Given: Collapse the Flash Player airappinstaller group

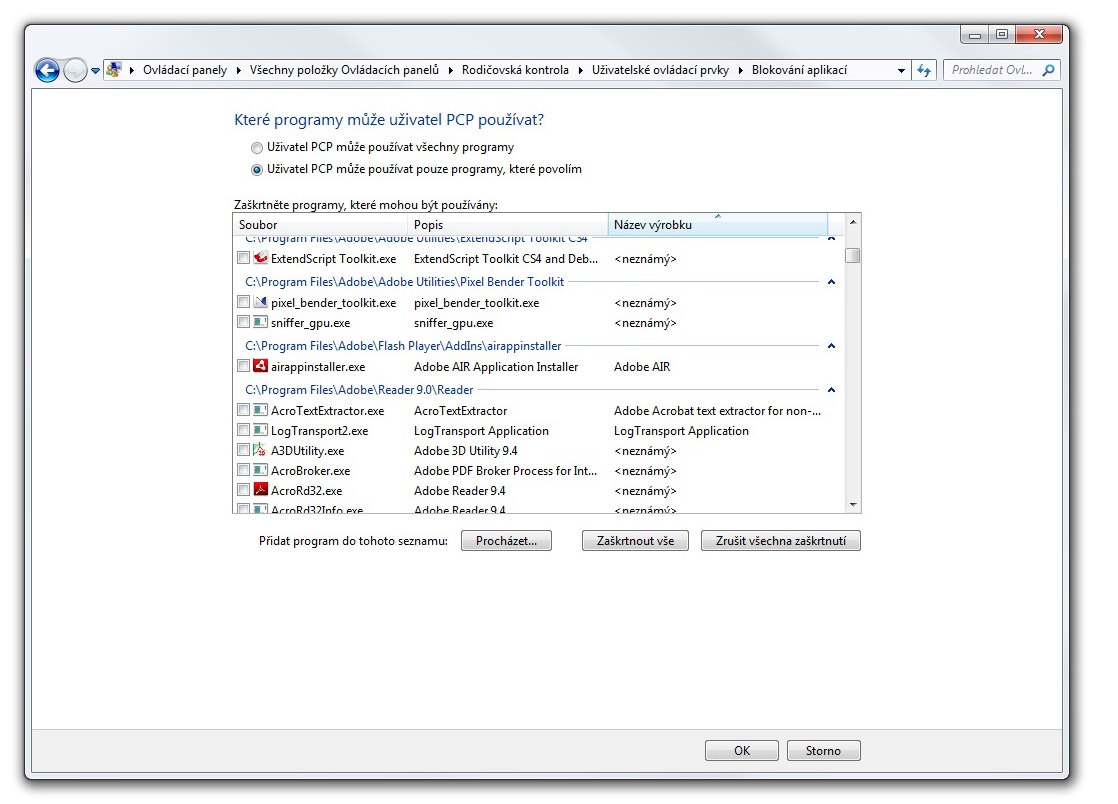Looking at the screenshot, I should point(831,346).
